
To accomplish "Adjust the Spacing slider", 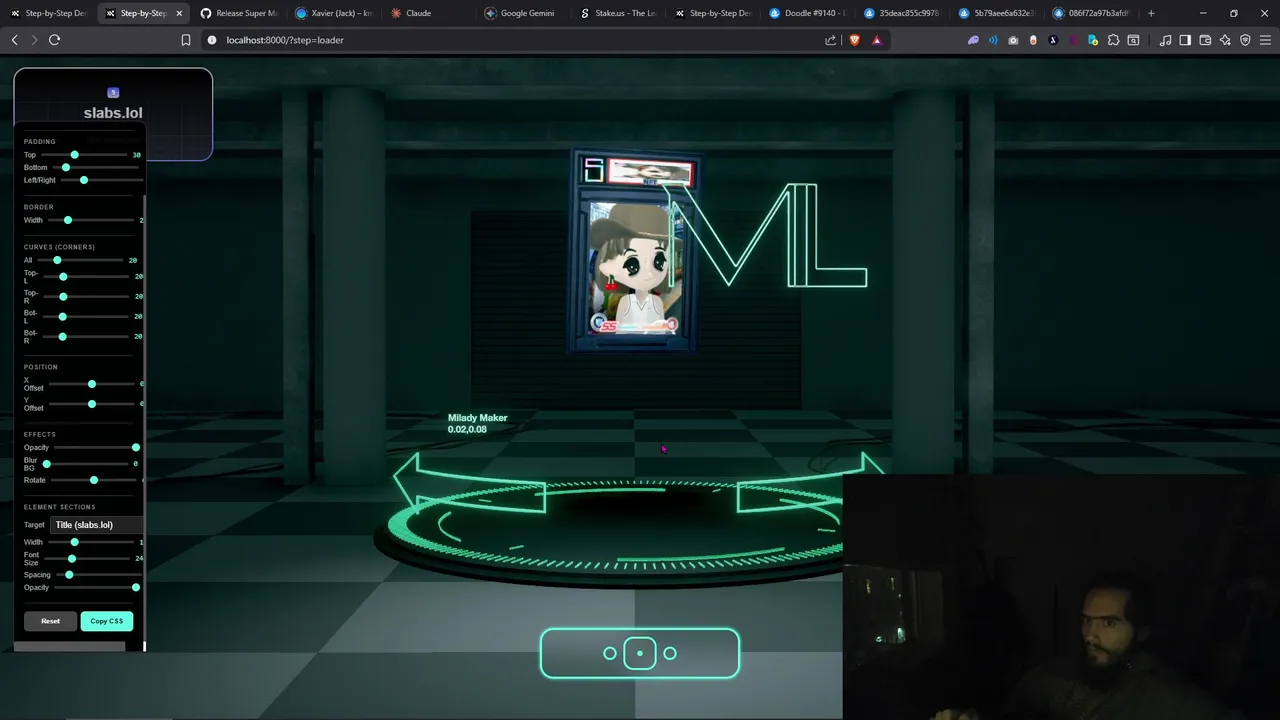I will [x=97, y=574].
